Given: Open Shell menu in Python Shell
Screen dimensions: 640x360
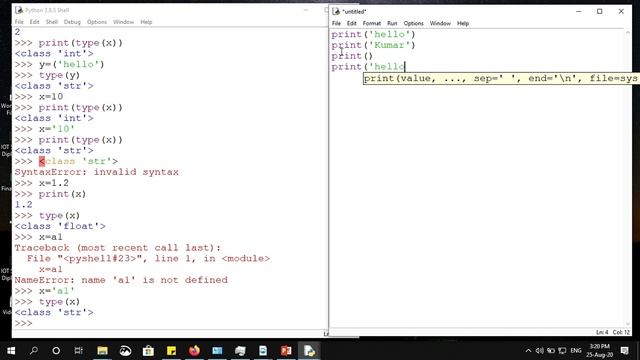Looking at the screenshot, I should click(51, 22).
